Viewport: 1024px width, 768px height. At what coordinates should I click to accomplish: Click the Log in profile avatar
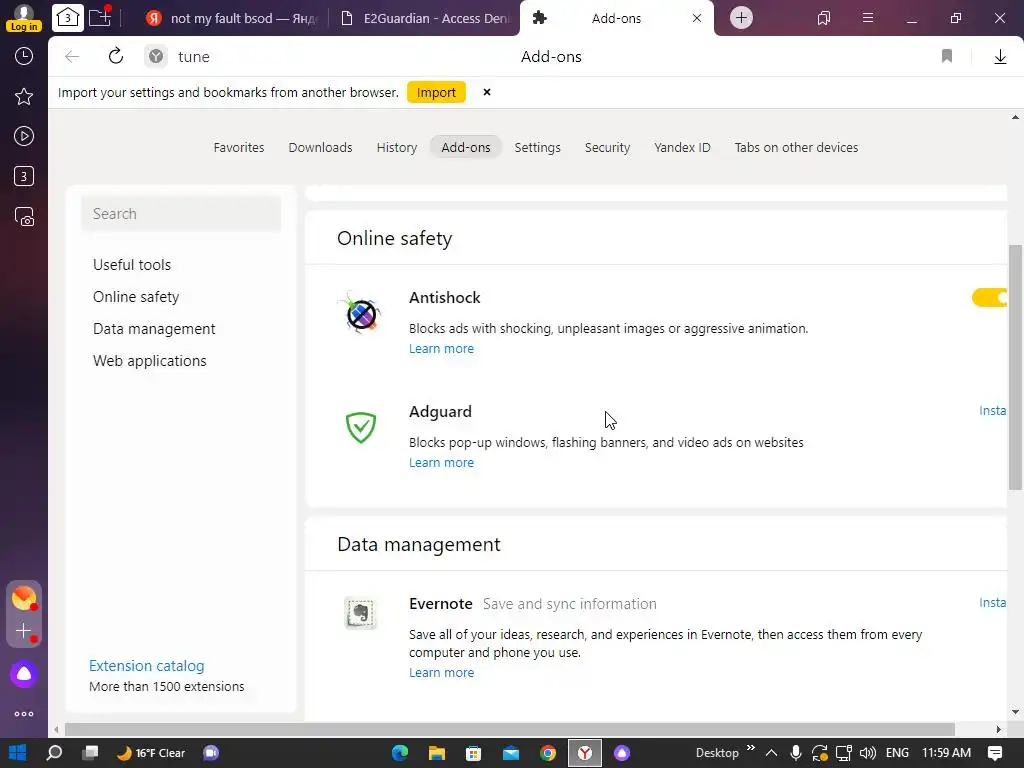pyautogui.click(x=24, y=18)
